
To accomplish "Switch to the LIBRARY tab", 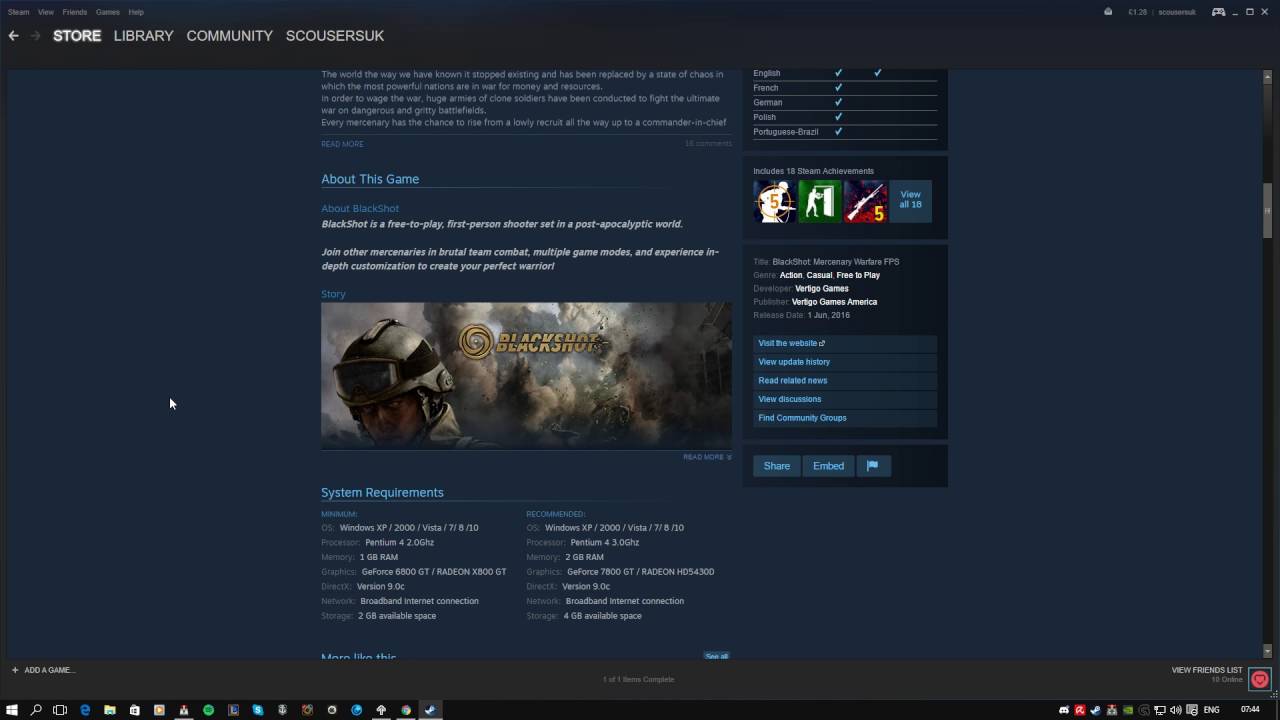I will tap(143, 36).
